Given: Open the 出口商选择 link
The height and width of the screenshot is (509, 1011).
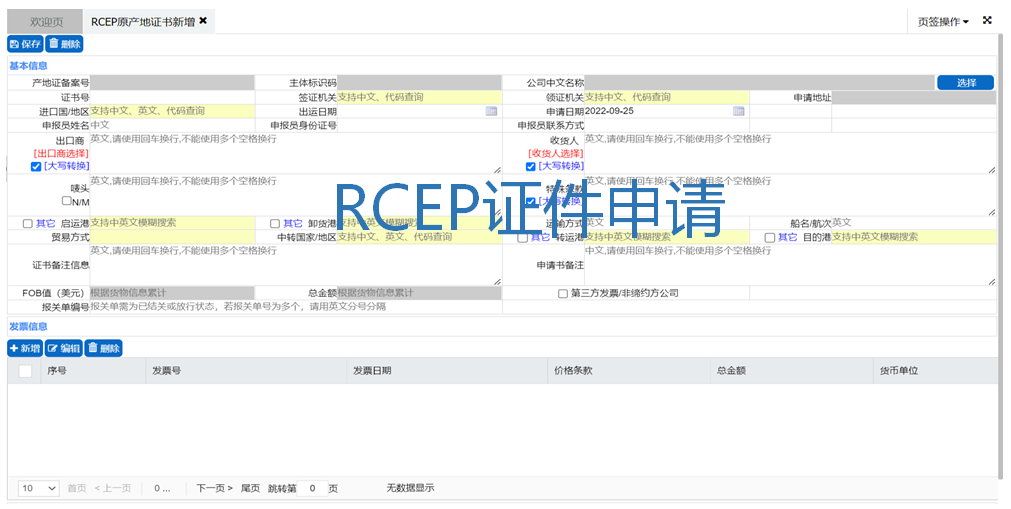Looking at the screenshot, I should 61,154.
